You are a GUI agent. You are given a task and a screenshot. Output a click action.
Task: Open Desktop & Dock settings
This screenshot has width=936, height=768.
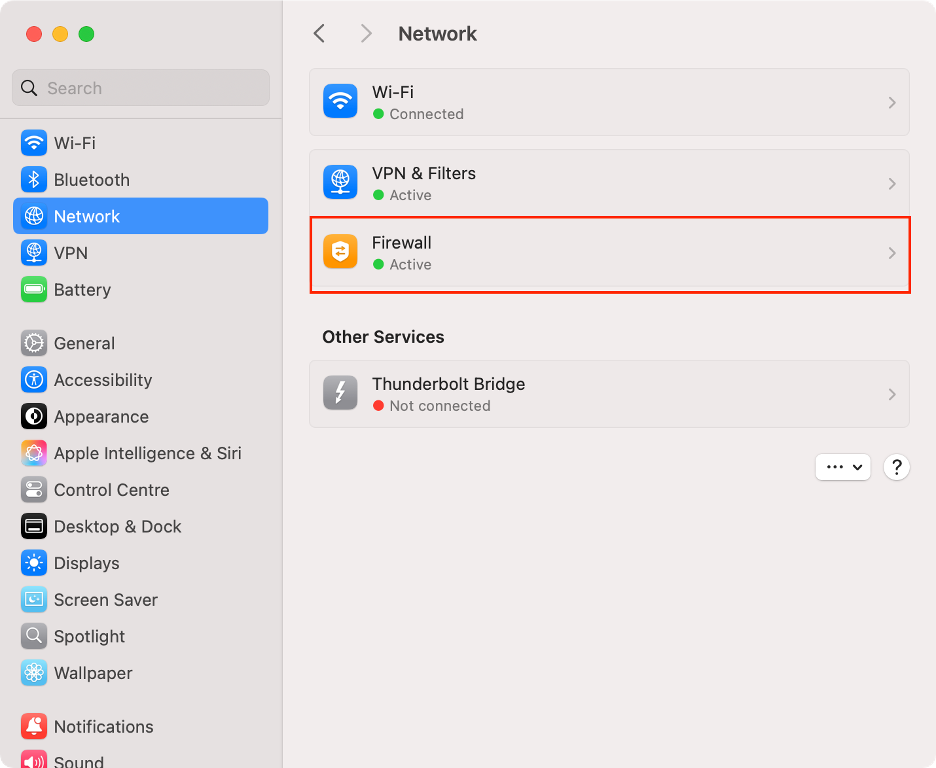[32, 526]
